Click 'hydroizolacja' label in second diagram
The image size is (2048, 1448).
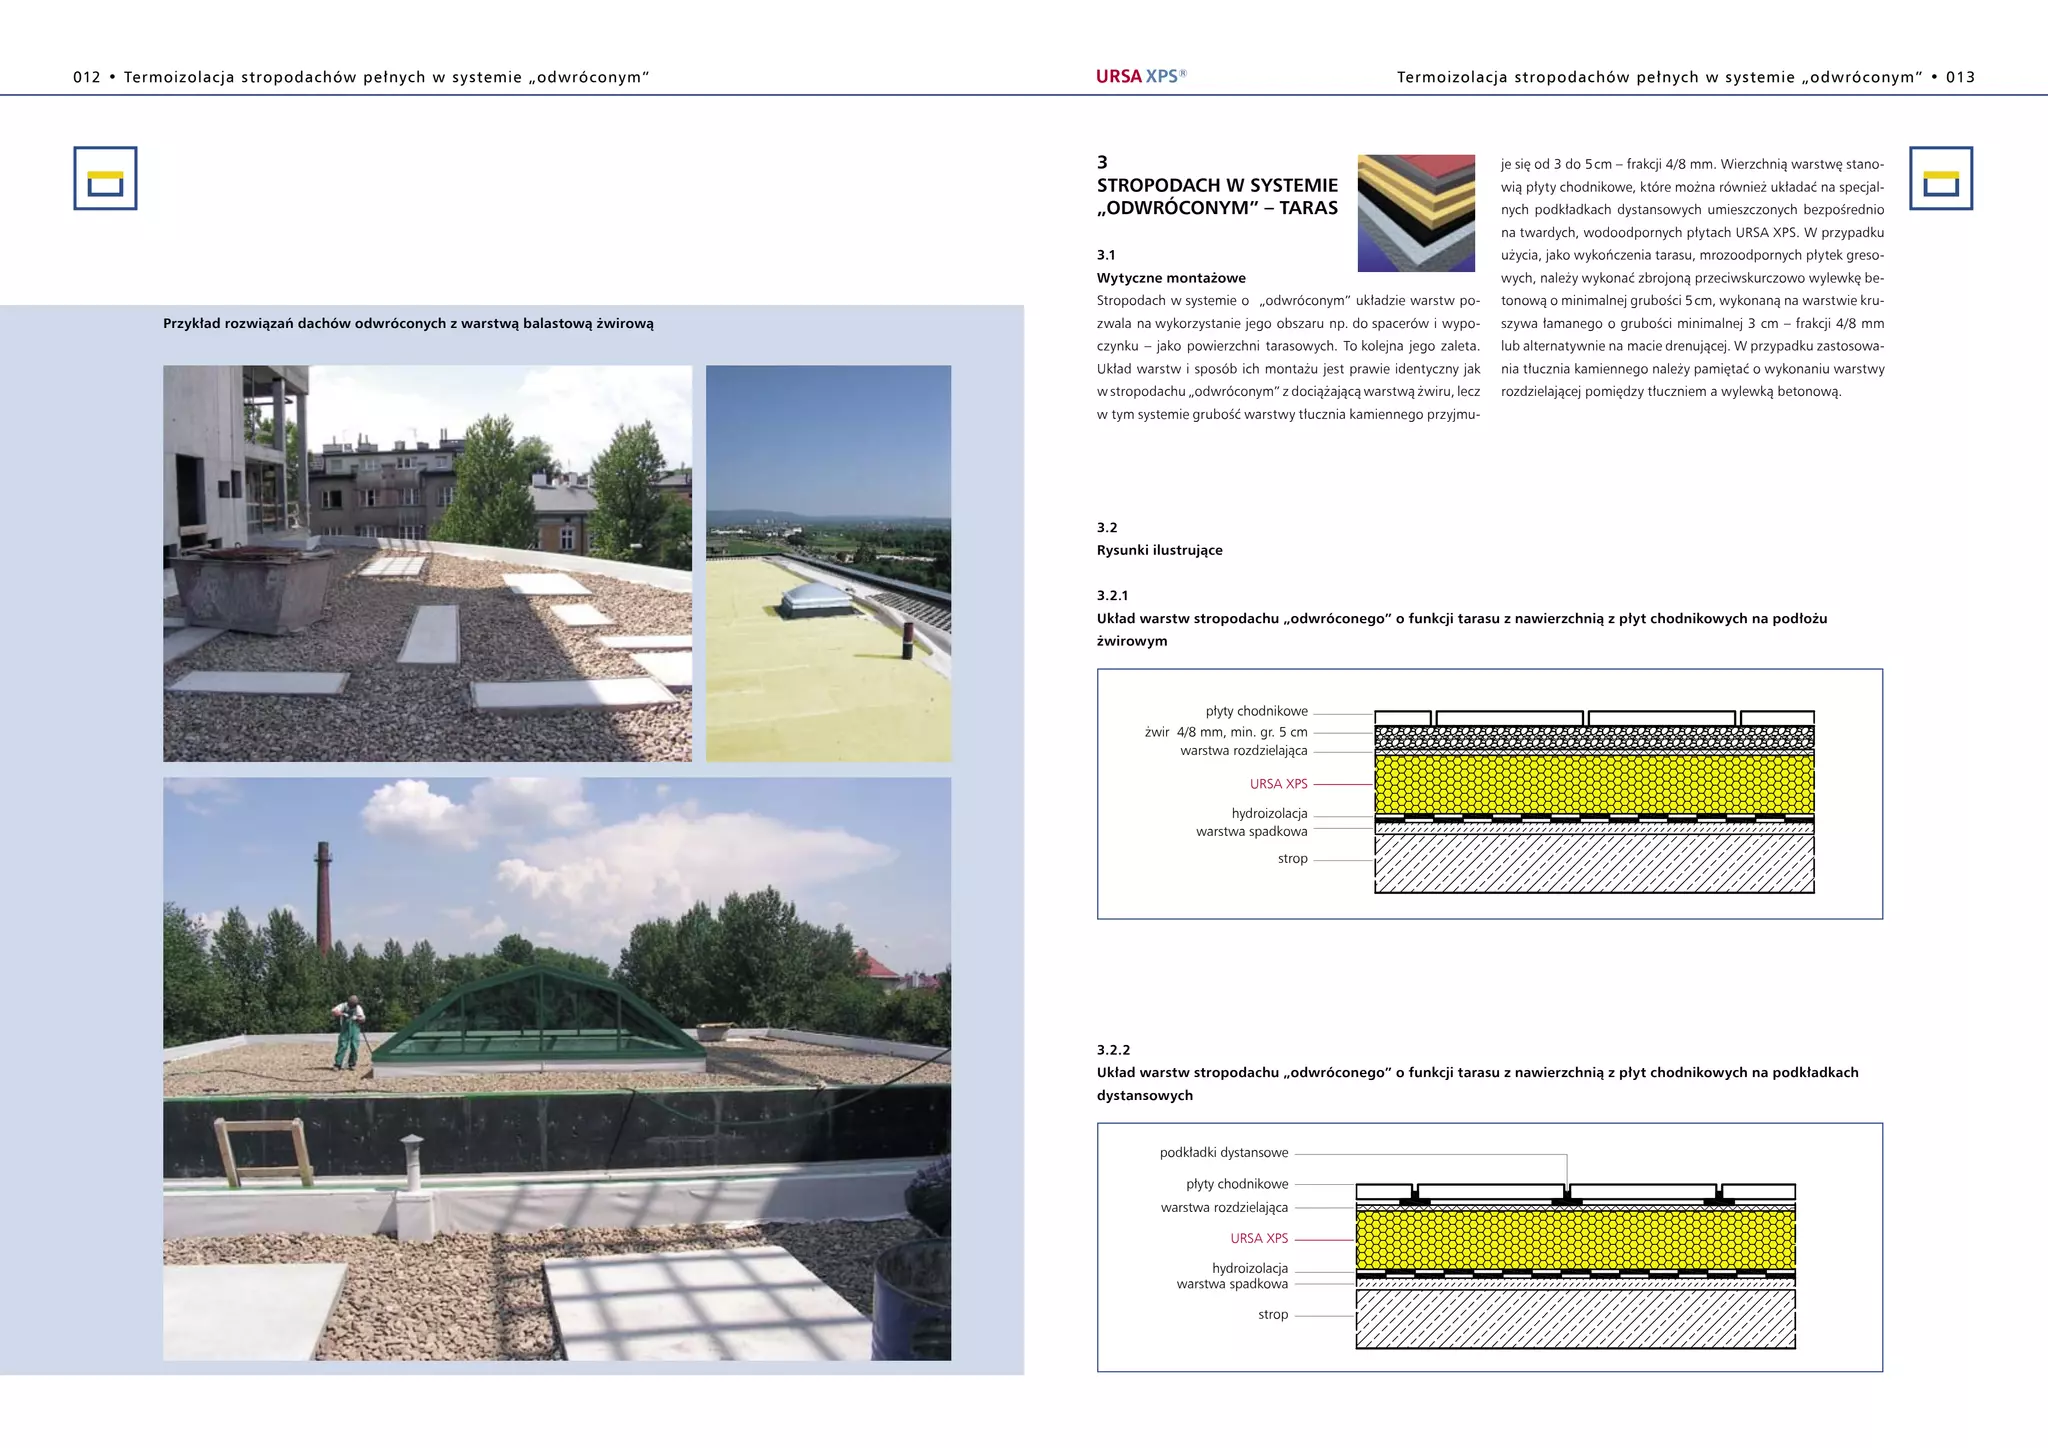(1250, 1268)
